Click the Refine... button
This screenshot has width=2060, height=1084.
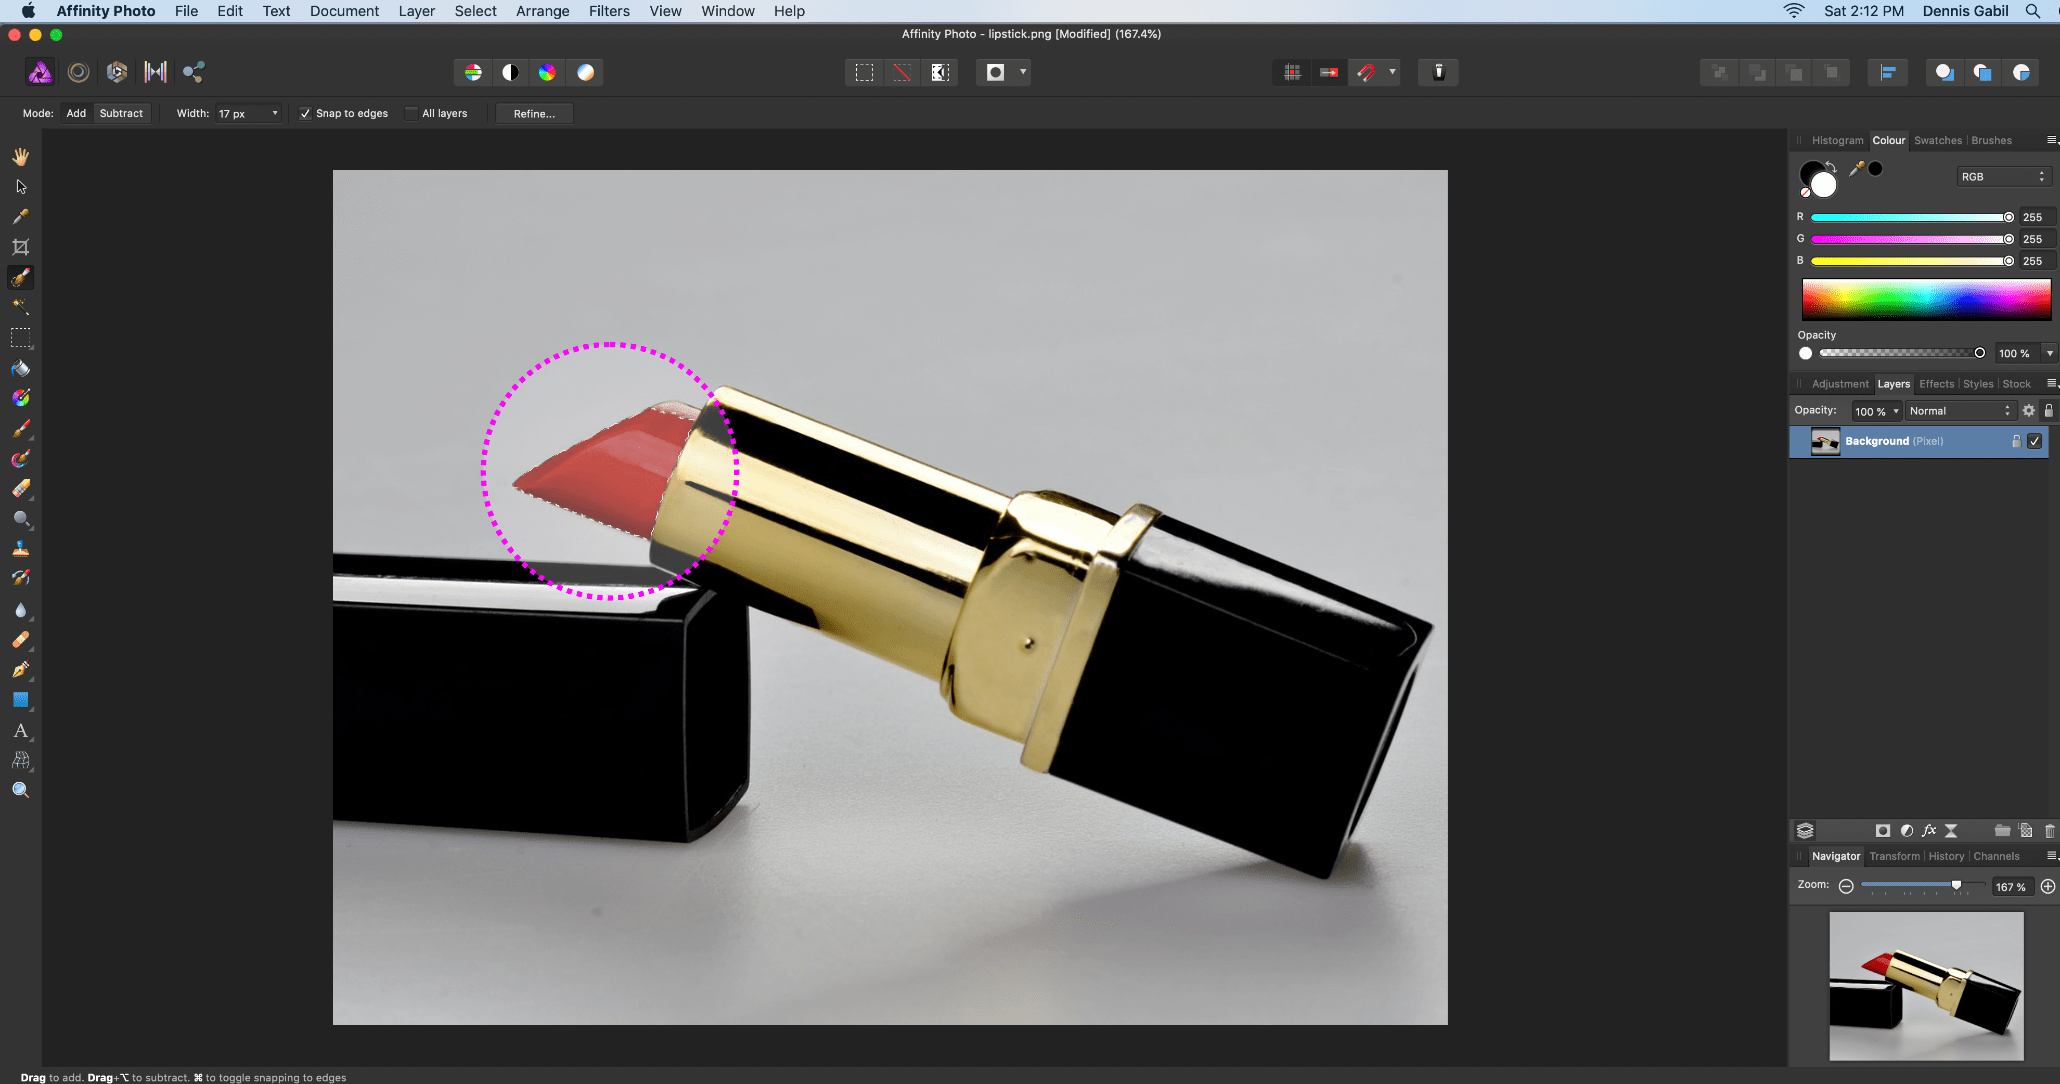click(x=534, y=114)
